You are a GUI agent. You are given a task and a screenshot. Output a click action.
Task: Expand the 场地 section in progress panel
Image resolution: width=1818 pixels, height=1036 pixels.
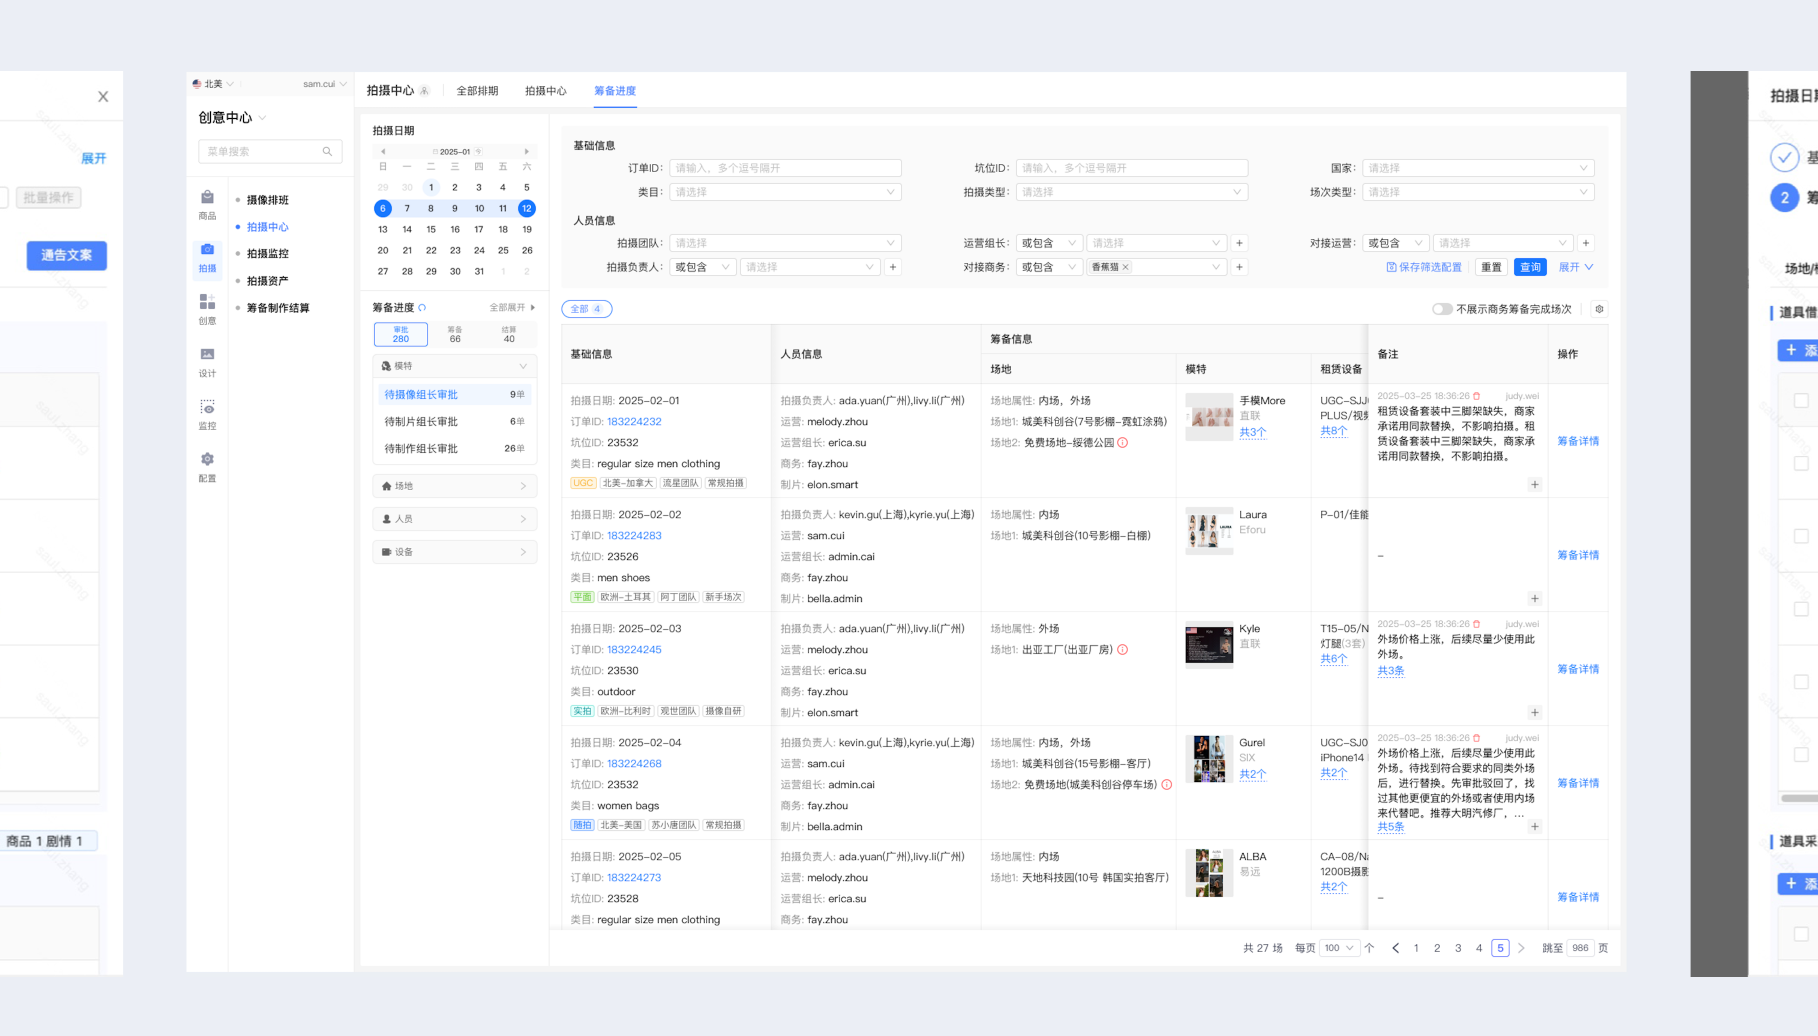(x=454, y=486)
